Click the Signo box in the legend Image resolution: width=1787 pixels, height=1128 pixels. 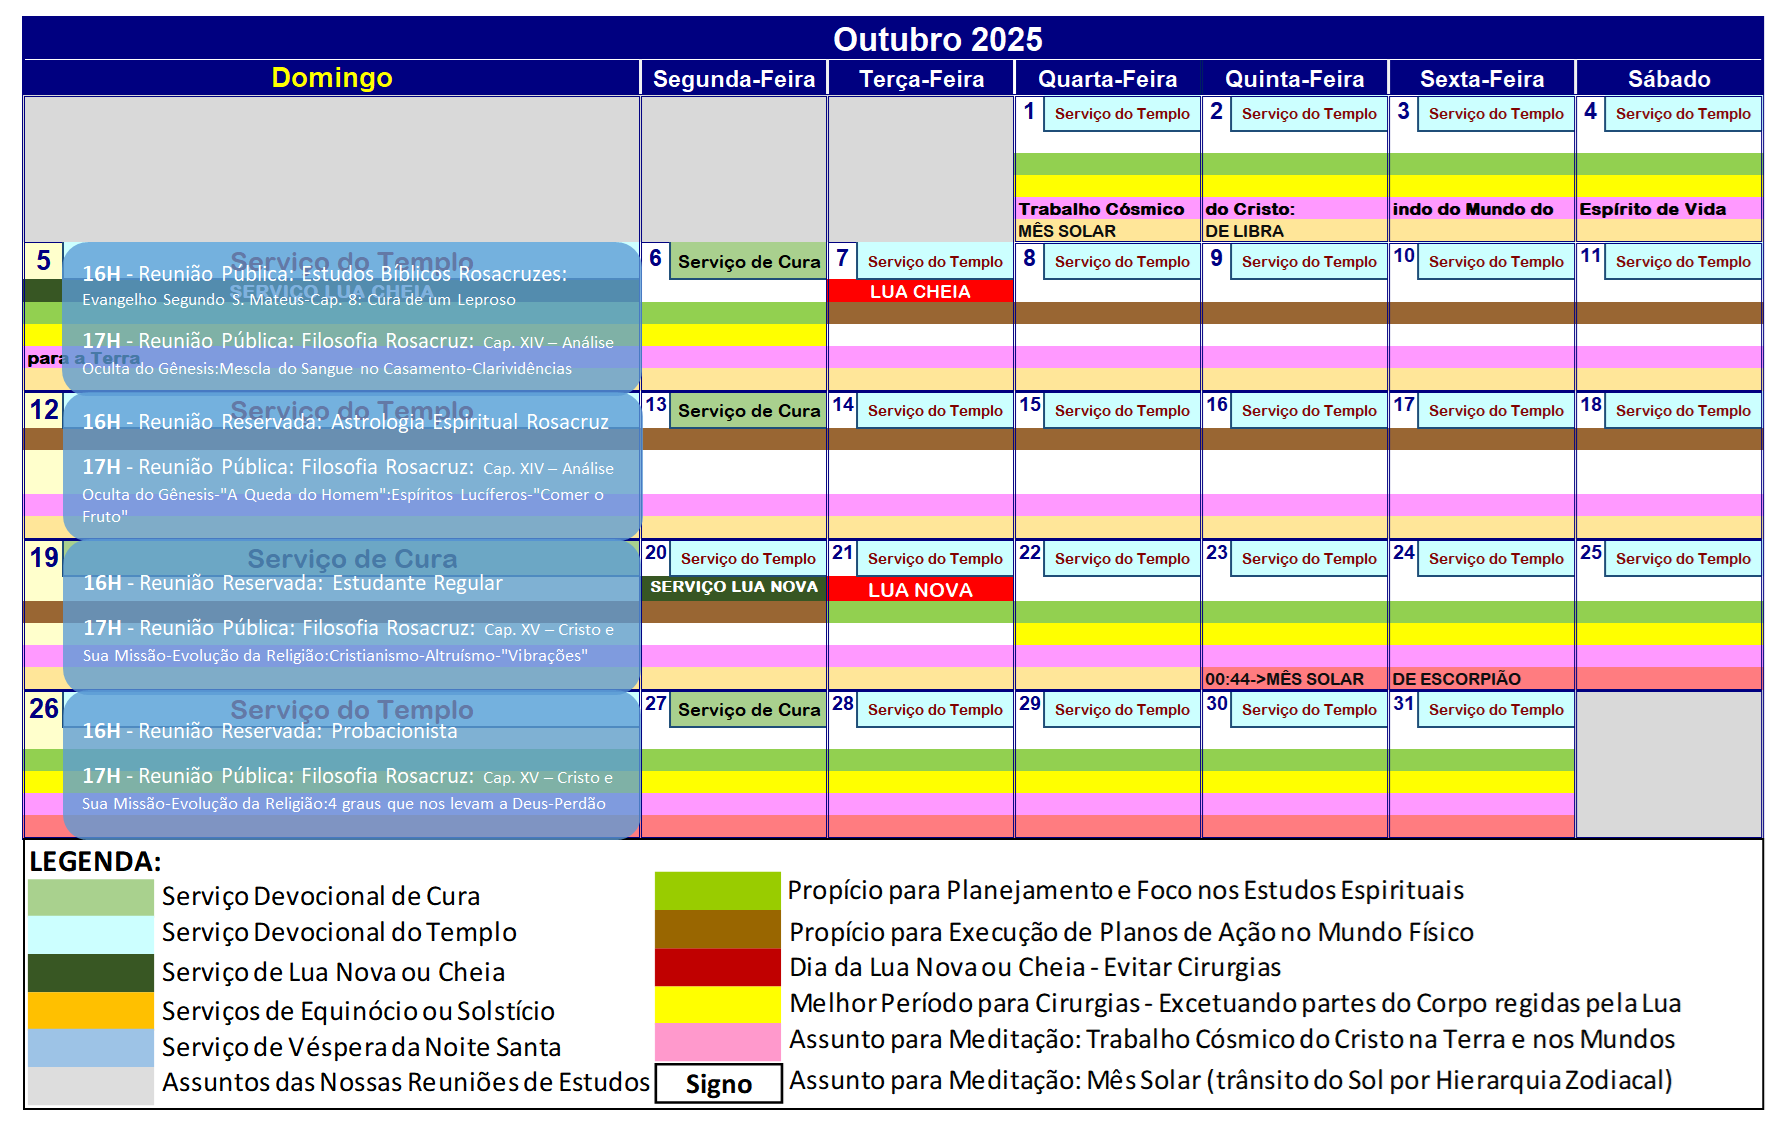click(718, 1083)
